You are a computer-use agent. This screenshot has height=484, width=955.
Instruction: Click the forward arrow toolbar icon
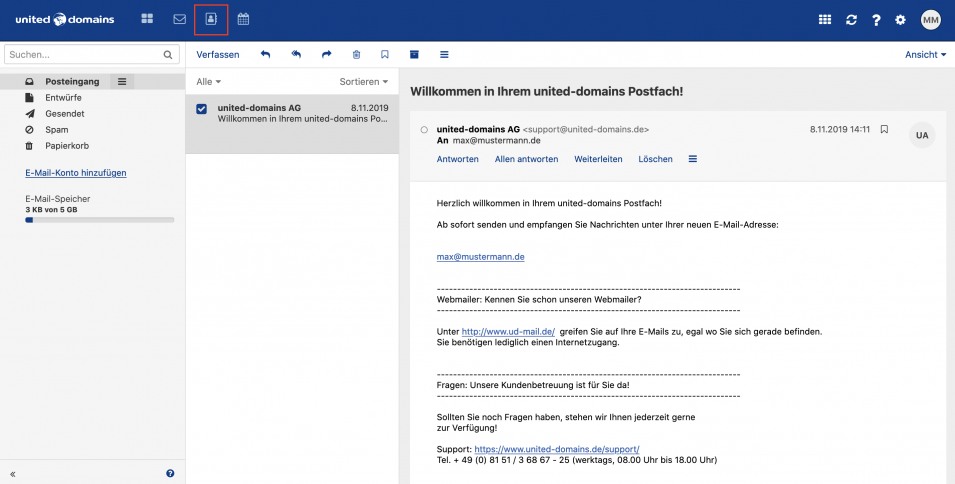[x=326, y=55]
